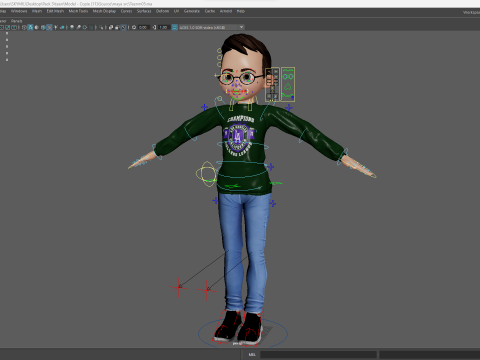Open the ACES sRGB view transform dropdown

212,27
